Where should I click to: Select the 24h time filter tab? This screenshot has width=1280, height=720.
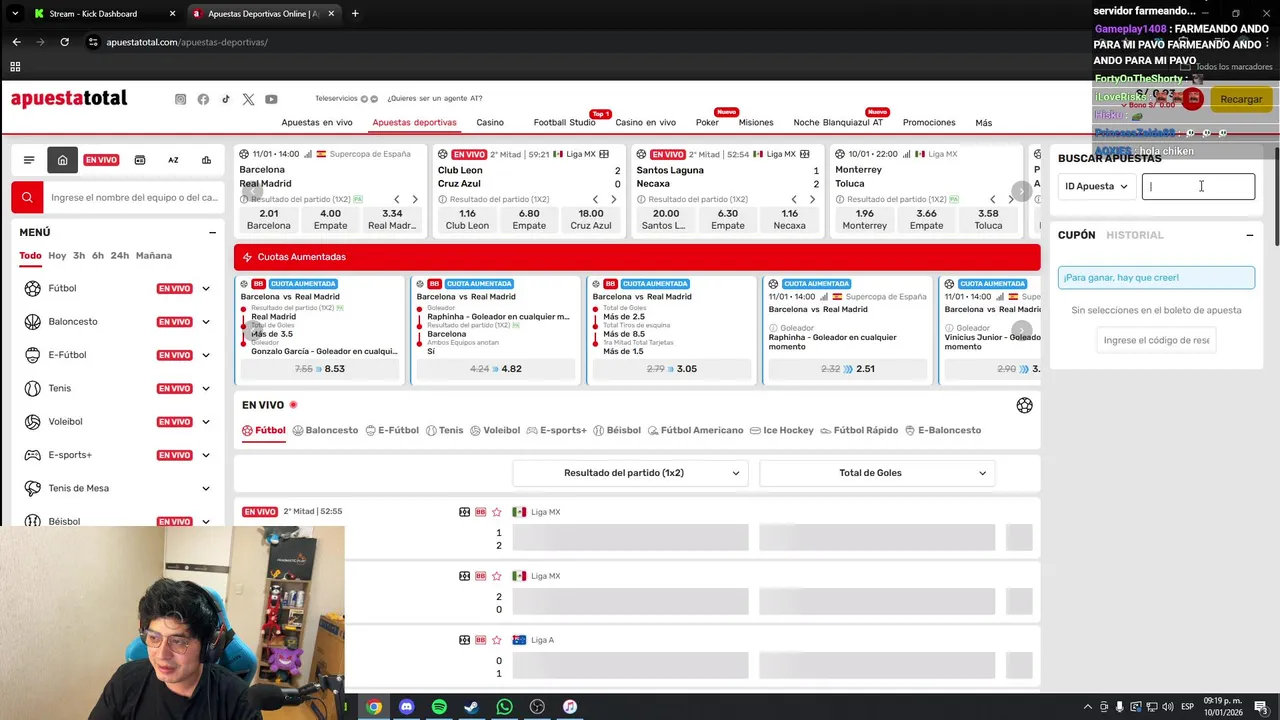tap(120, 256)
